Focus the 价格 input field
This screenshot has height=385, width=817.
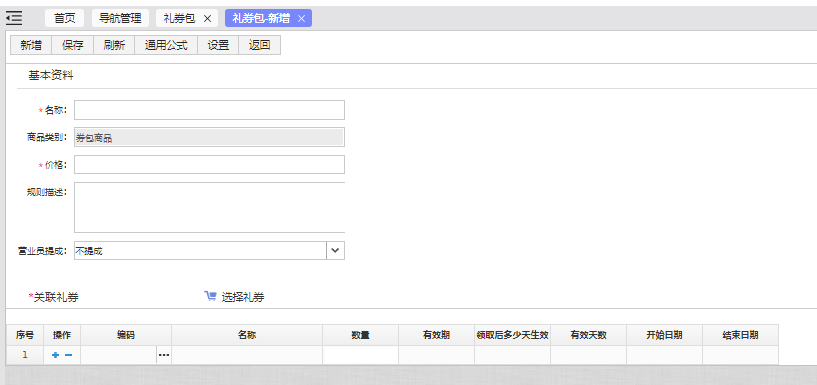[209, 165]
